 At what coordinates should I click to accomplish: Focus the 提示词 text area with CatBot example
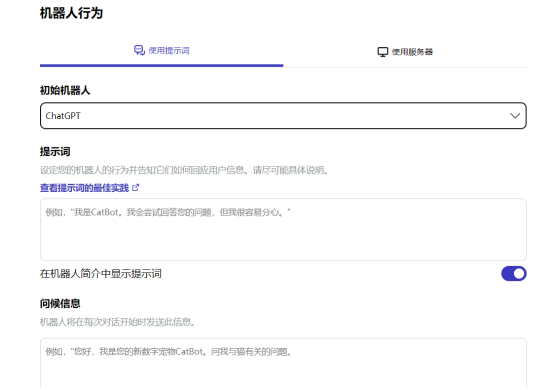(283, 230)
